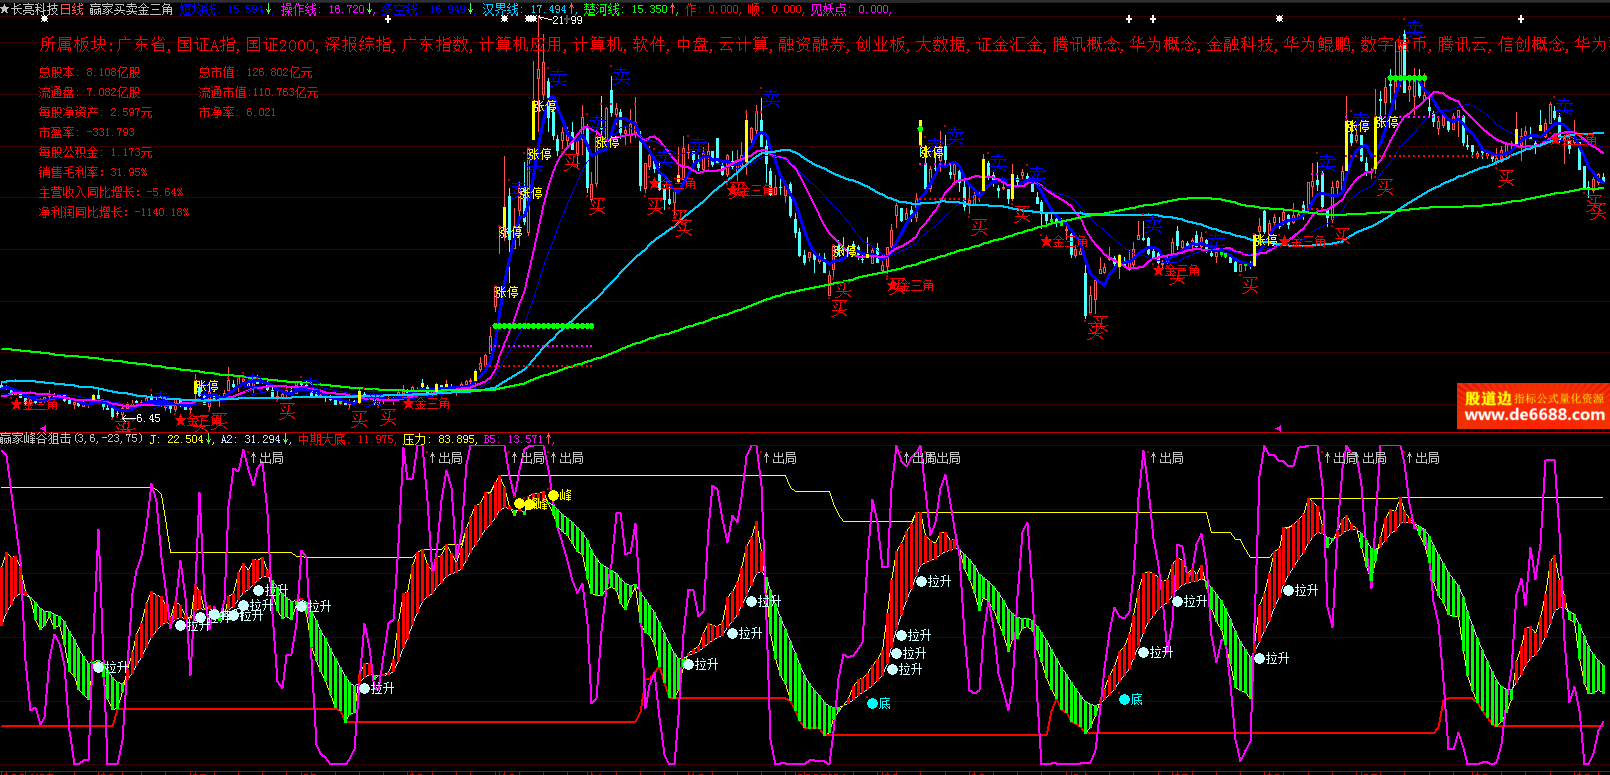Switch period via the 日线 label
The image size is (1610, 775).
(72, 9)
